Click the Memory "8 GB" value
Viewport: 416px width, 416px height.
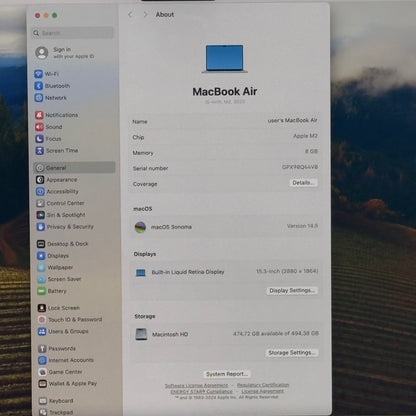[x=311, y=151]
